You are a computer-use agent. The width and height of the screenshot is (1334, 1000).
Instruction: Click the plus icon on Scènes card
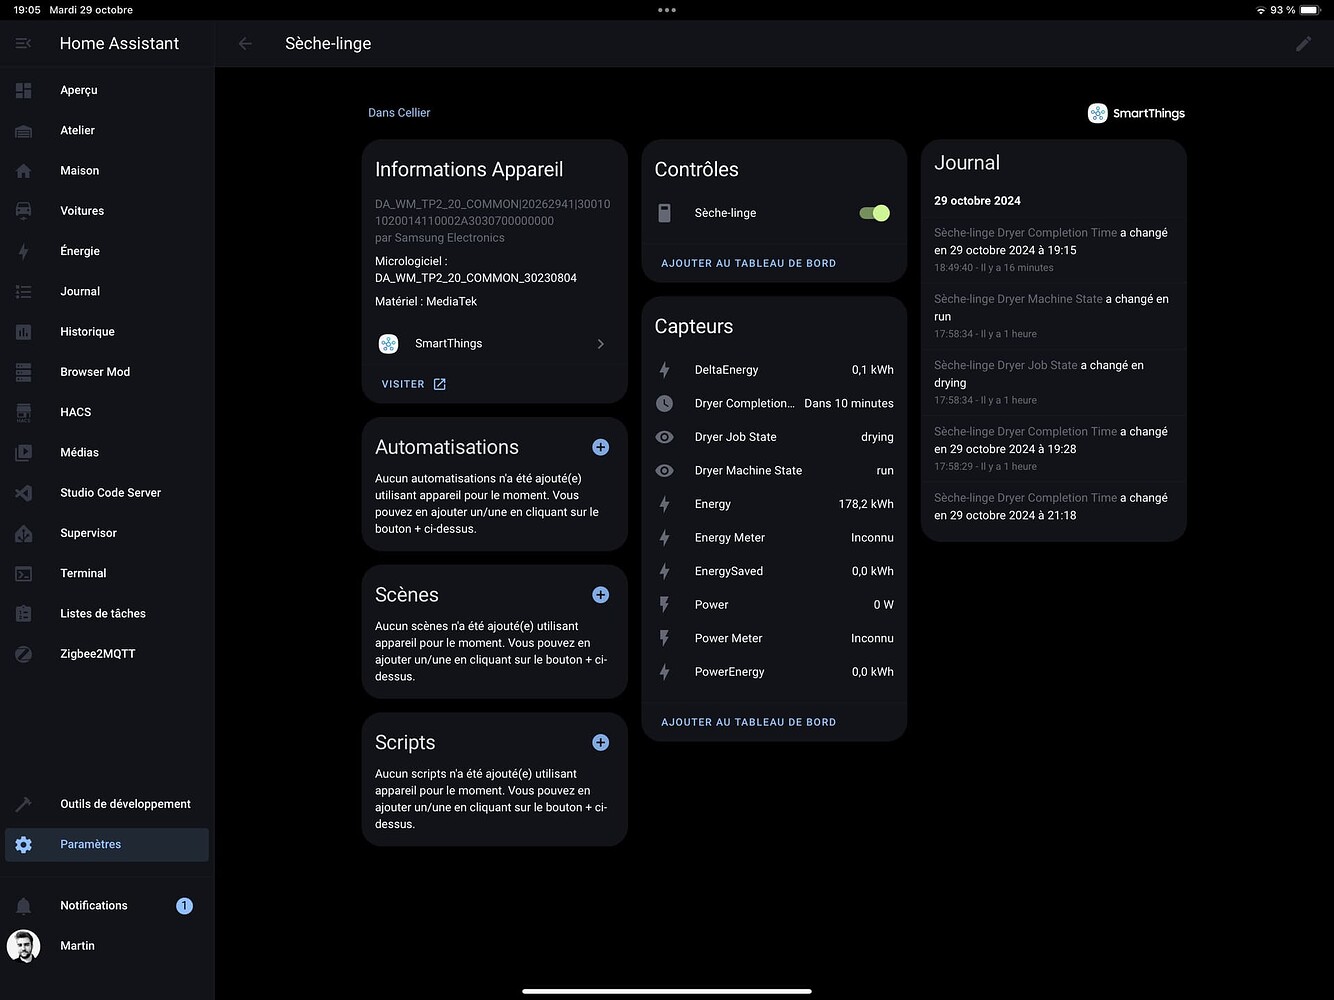coord(600,594)
